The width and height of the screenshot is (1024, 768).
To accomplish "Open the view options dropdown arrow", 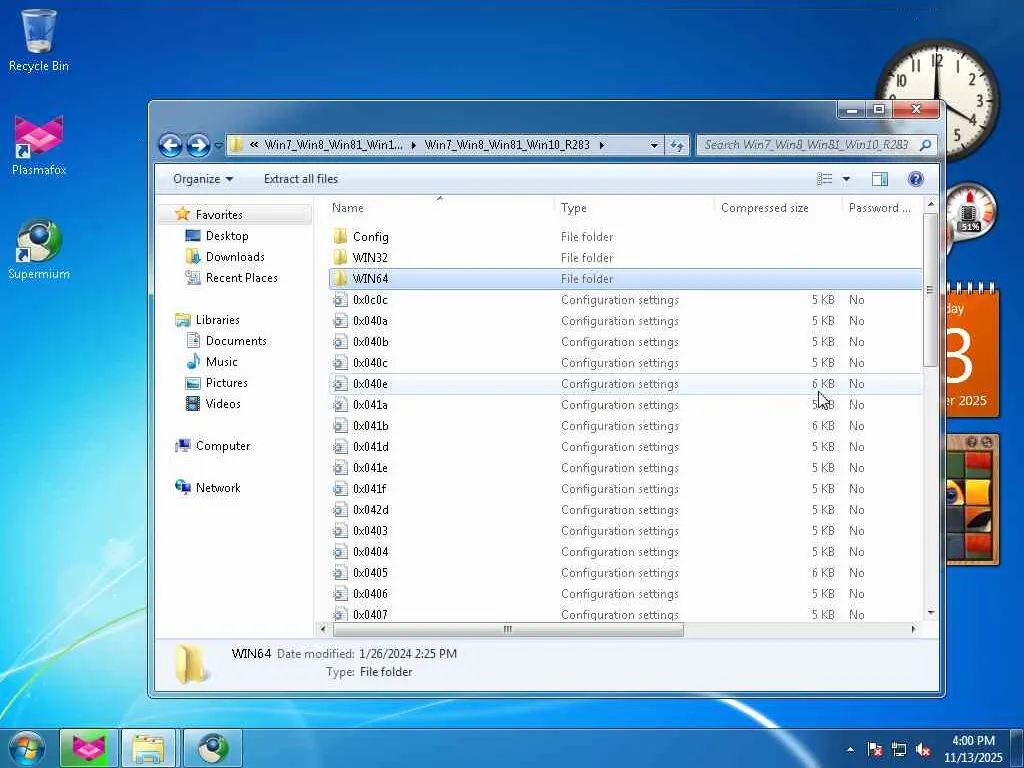I will (846, 179).
